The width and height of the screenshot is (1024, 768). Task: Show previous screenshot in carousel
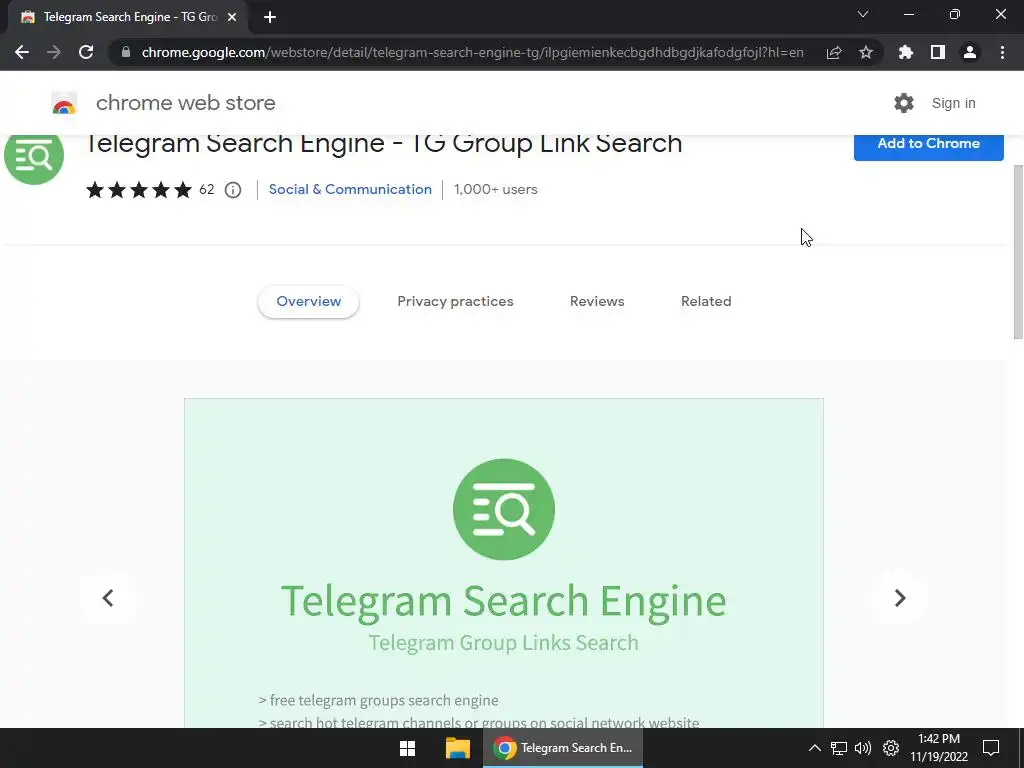[x=108, y=598]
